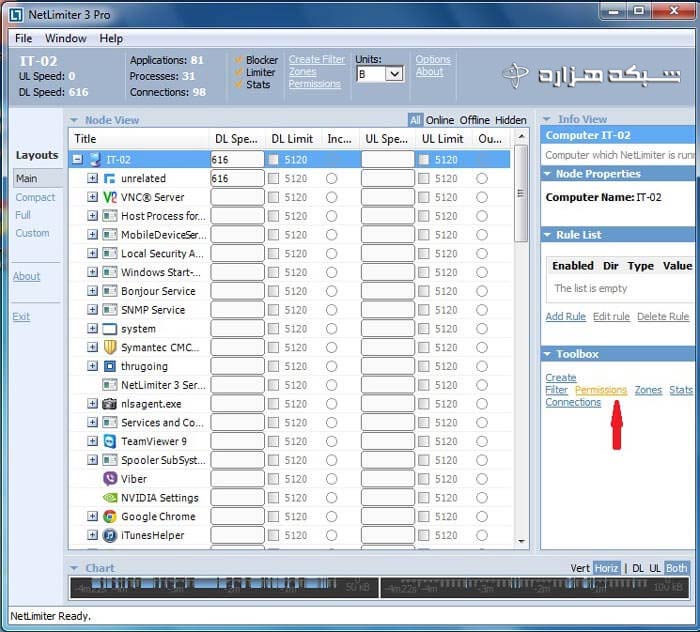Click the Symantec CMC shield icon

(x=110, y=347)
